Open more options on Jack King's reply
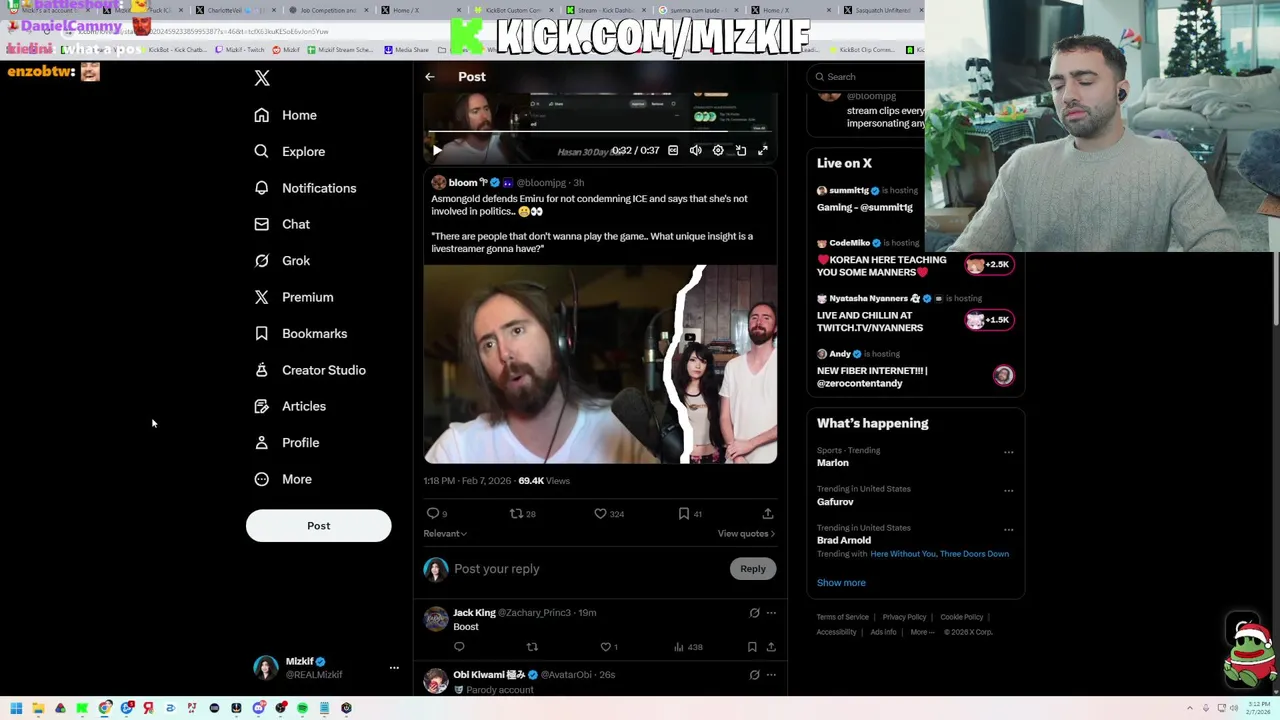The image size is (1280, 720). click(771, 612)
